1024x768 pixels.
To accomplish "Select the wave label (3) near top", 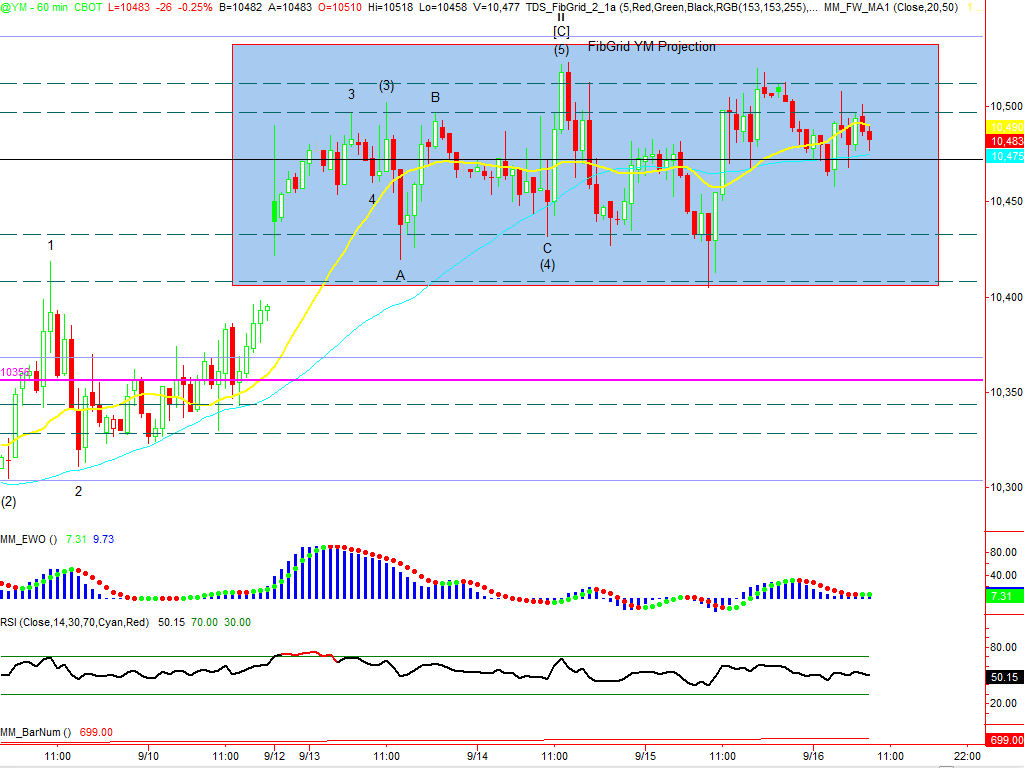I will (x=386, y=86).
